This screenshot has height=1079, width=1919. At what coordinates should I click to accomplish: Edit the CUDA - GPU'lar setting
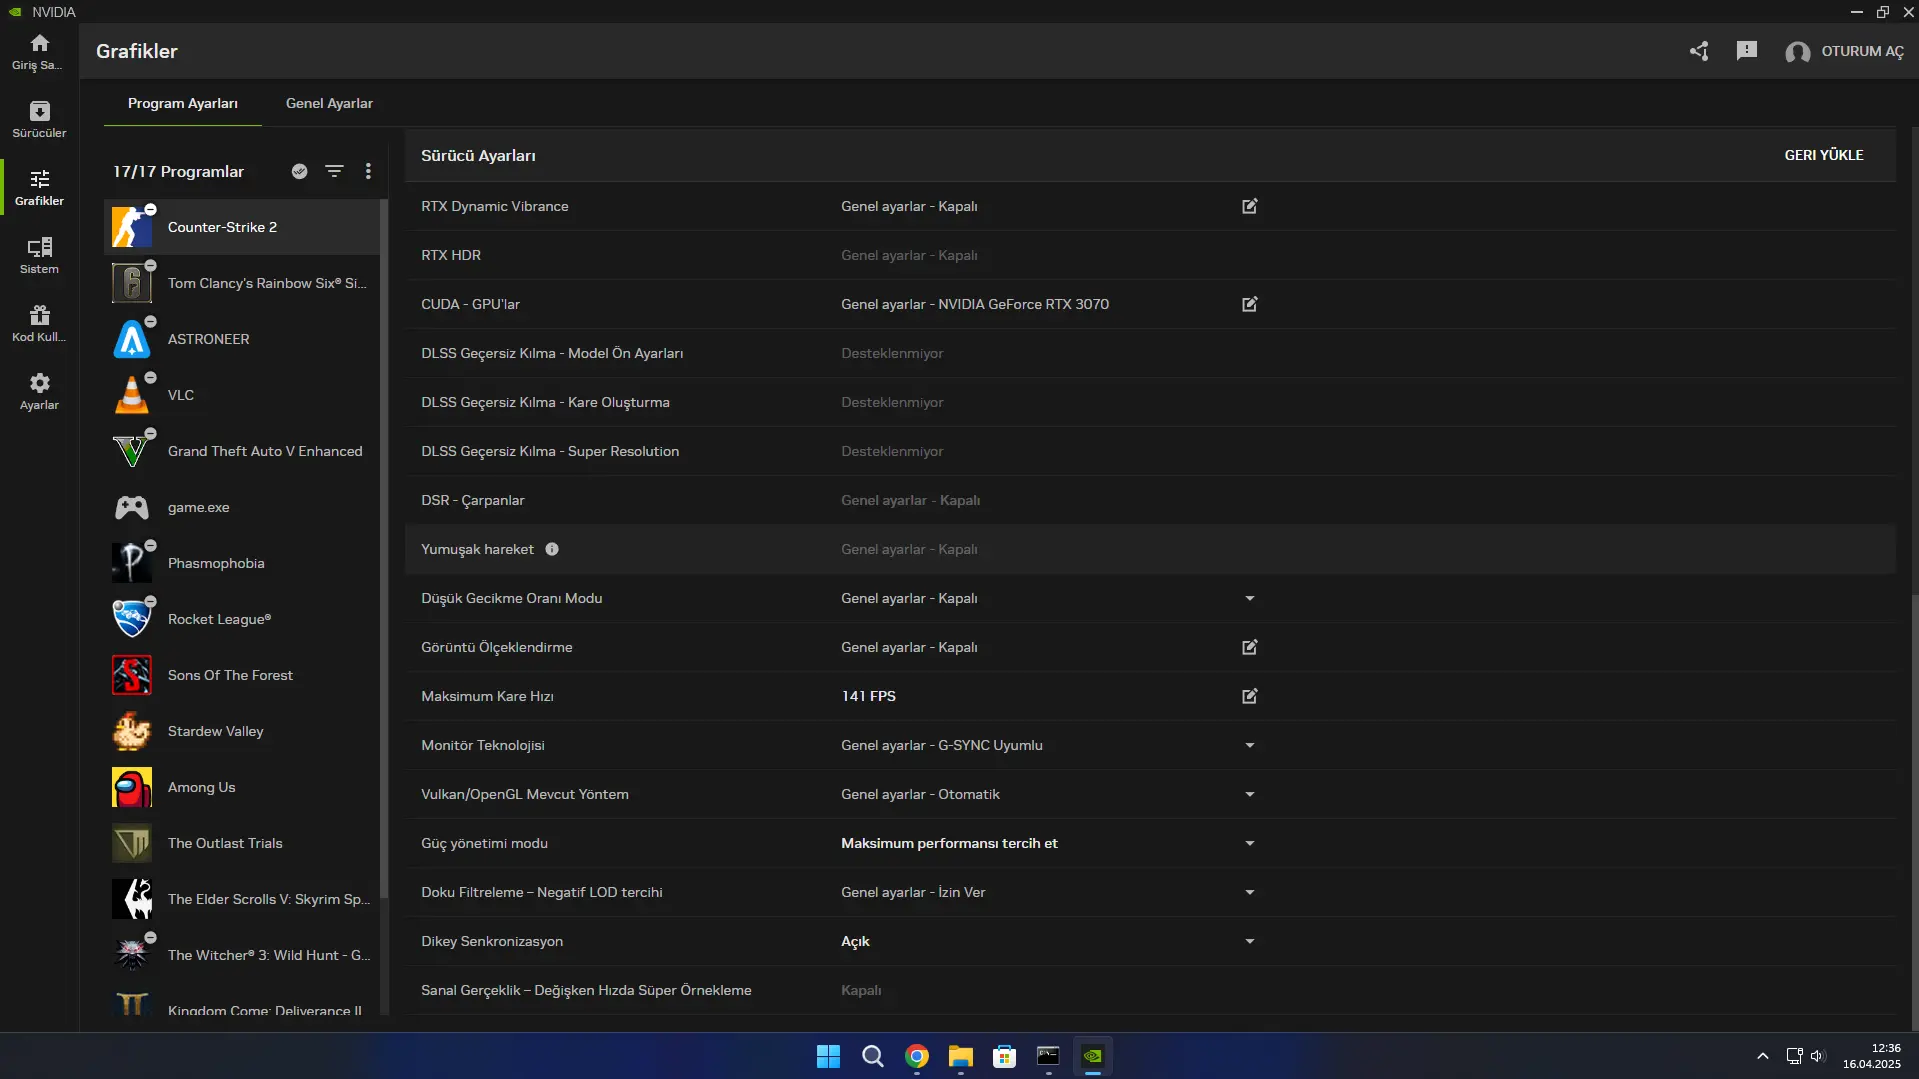(1249, 304)
